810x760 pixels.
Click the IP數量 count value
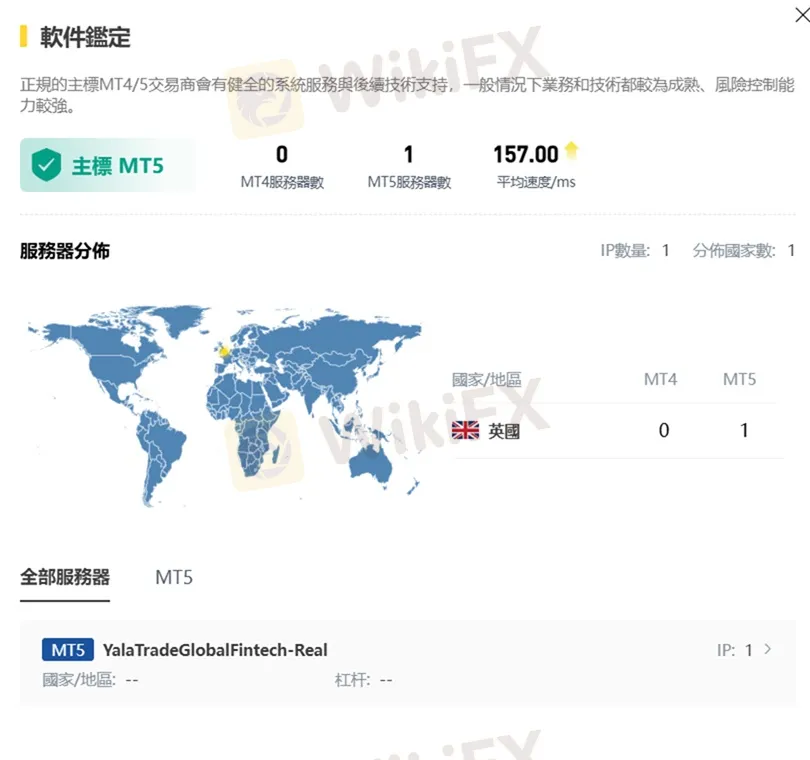(x=665, y=251)
